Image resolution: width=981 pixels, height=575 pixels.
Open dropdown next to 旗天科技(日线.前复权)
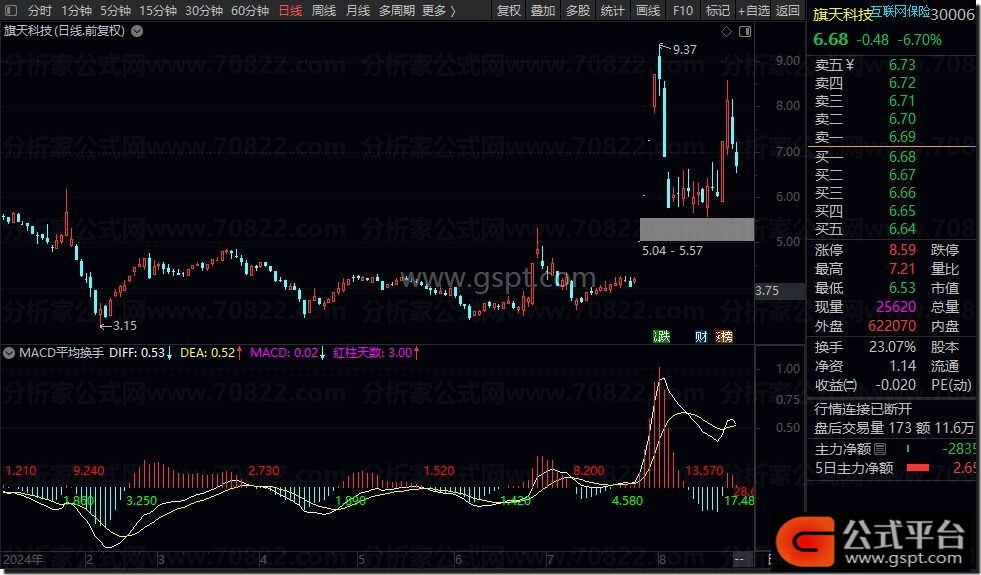click(x=137, y=31)
